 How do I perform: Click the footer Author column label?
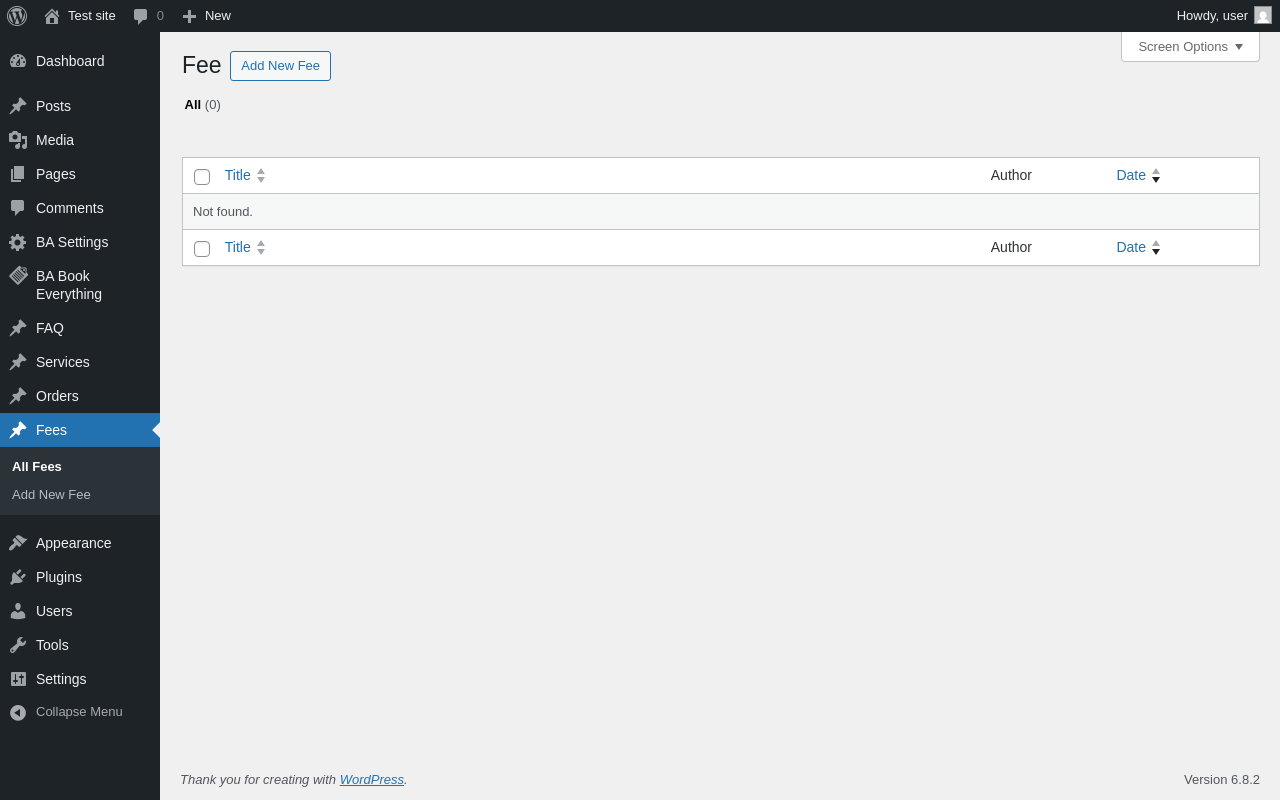[1011, 247]
